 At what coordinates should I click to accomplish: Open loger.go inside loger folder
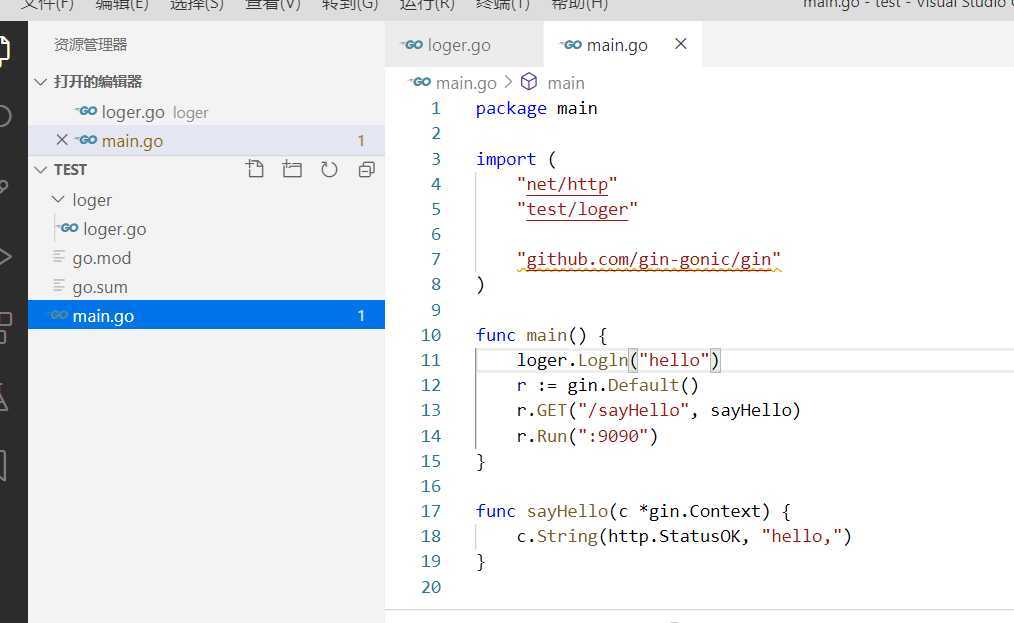click(207, 229)
